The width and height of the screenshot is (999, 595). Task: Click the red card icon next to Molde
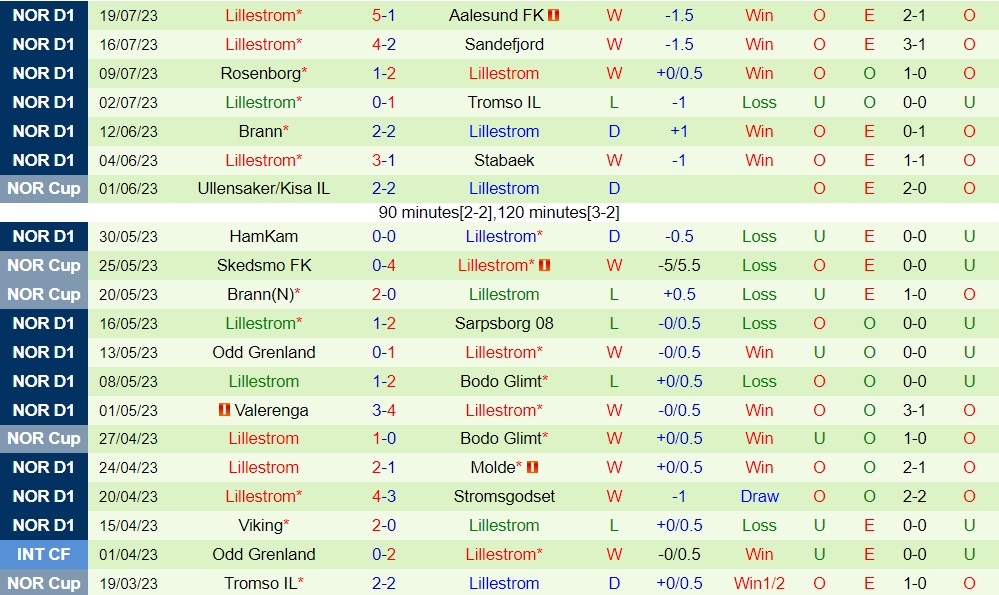pos(533,468)
